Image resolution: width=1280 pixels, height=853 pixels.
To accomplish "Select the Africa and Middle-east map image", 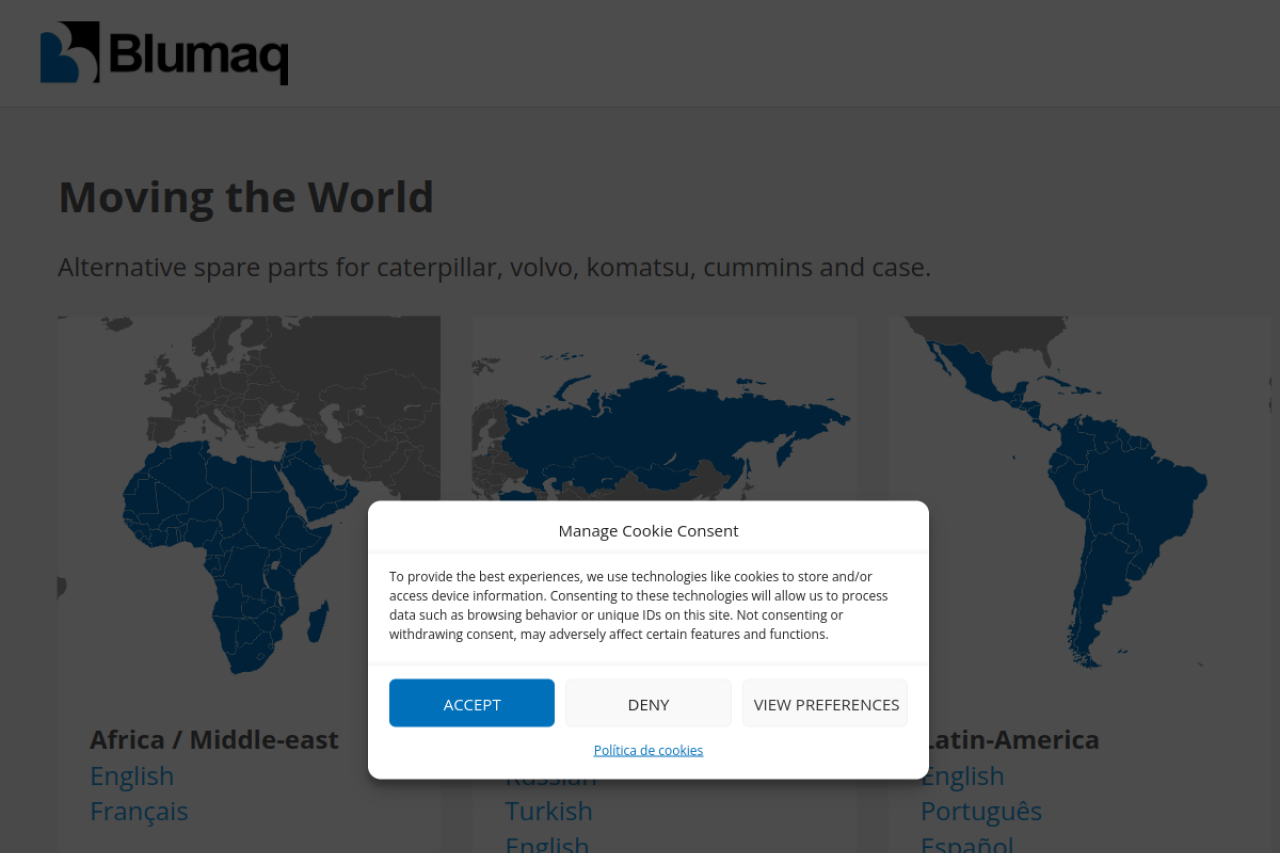I will coord(248,450).
